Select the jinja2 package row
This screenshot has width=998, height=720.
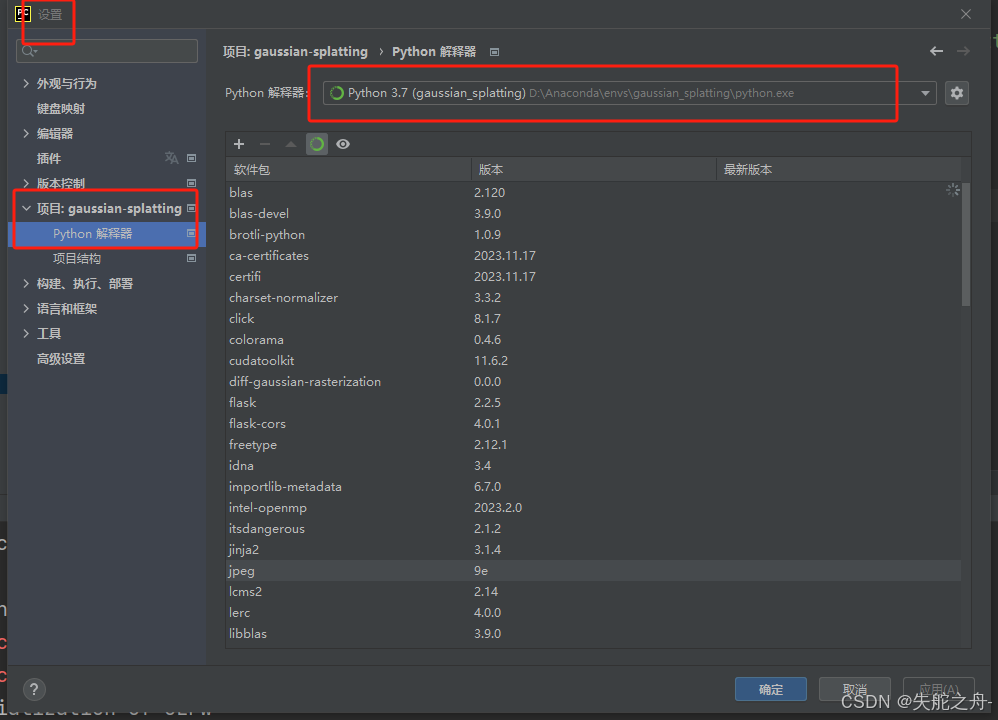click(593, 549)
